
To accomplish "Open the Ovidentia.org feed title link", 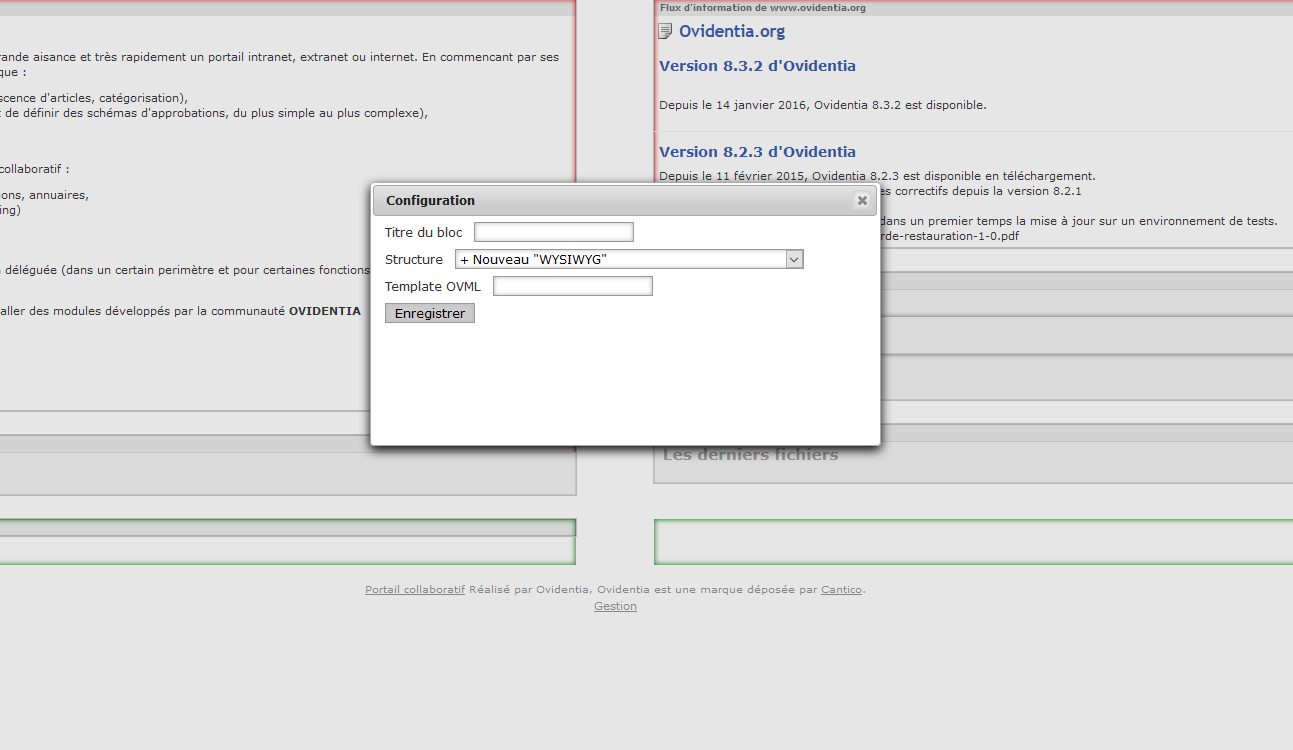I will tap(731, 32).
